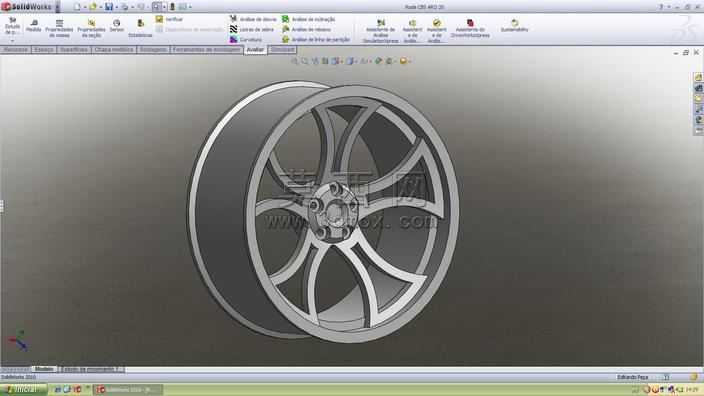Open Análise de desvio
Screen dimensions: 704x396
253,19
